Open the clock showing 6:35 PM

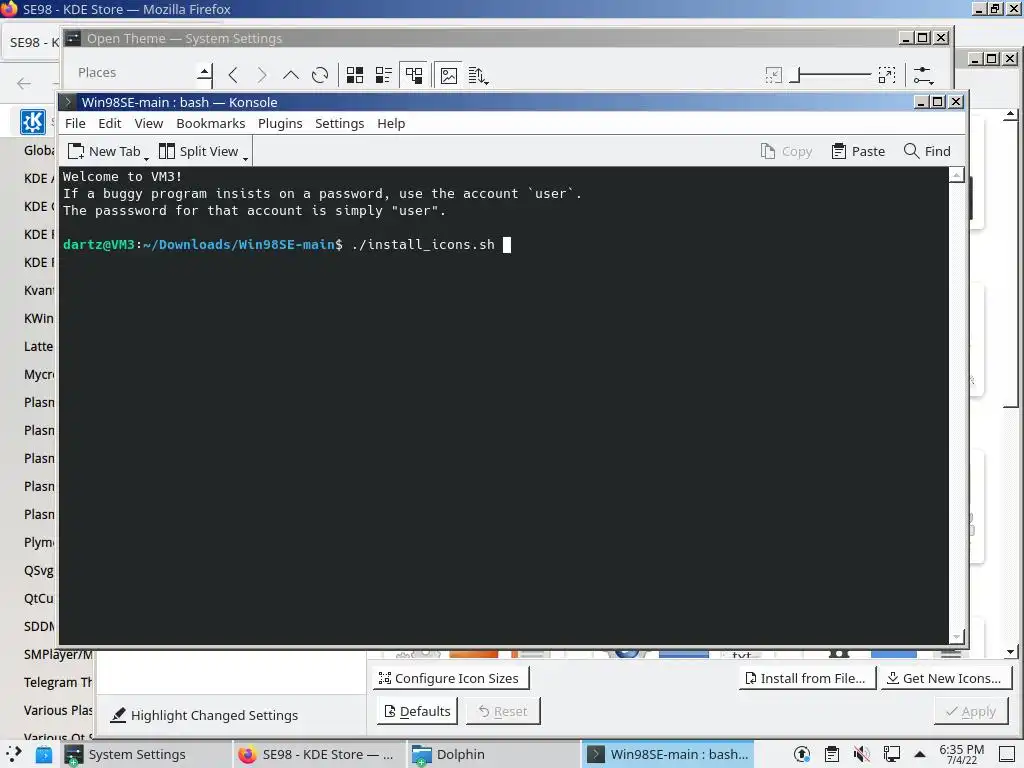961,754
